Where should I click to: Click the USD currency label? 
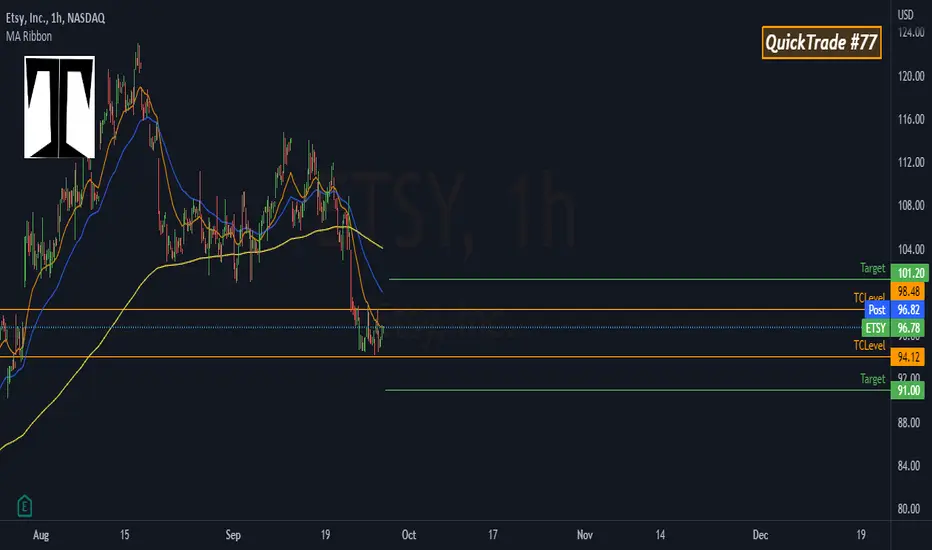coord(905,14)
